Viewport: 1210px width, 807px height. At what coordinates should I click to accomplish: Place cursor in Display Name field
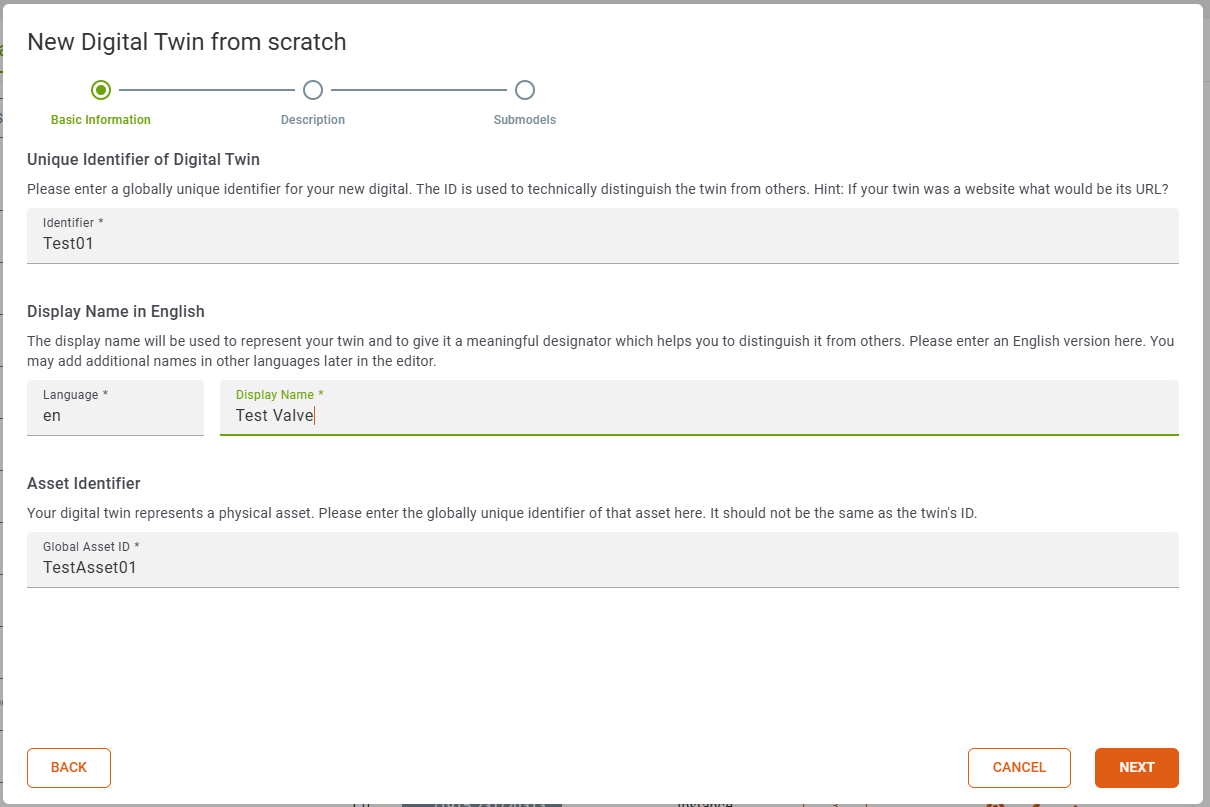pos(698,415)
